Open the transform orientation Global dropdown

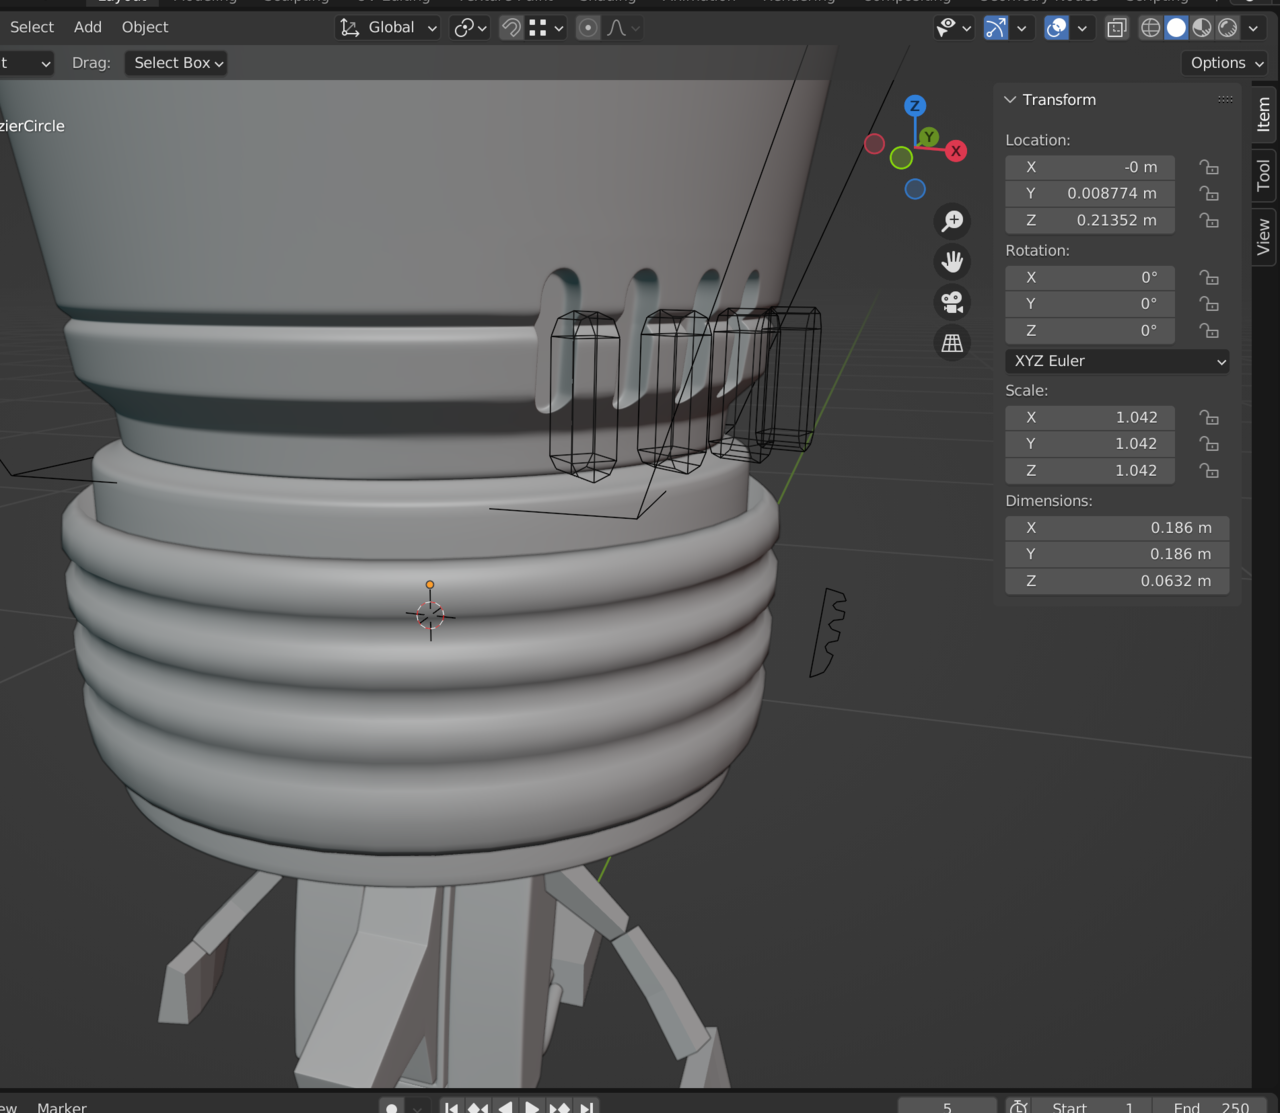(387, 27)
